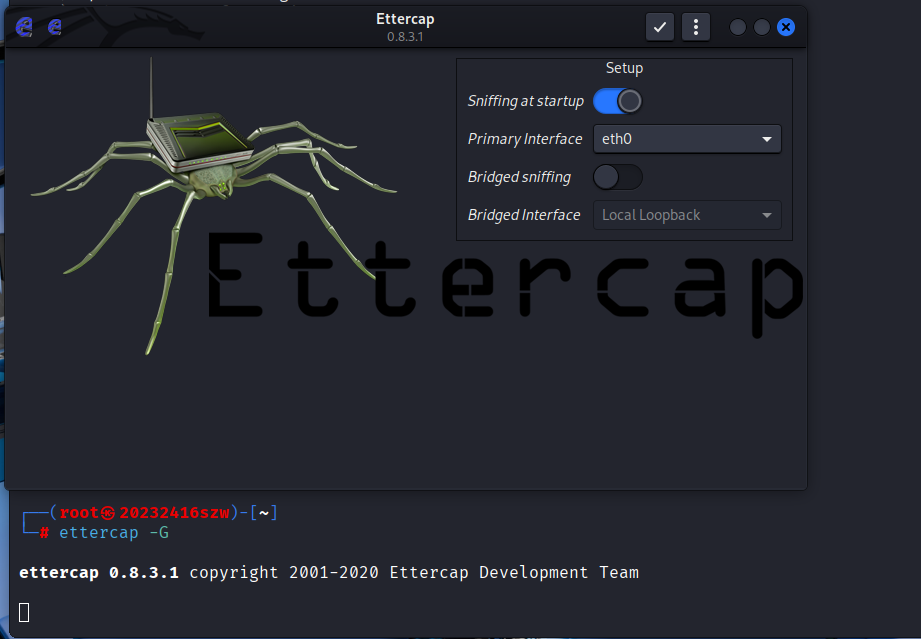Open the Bridged Interface Local Loopback dropdown
921x639 pixels.
[x=687, y=215]
